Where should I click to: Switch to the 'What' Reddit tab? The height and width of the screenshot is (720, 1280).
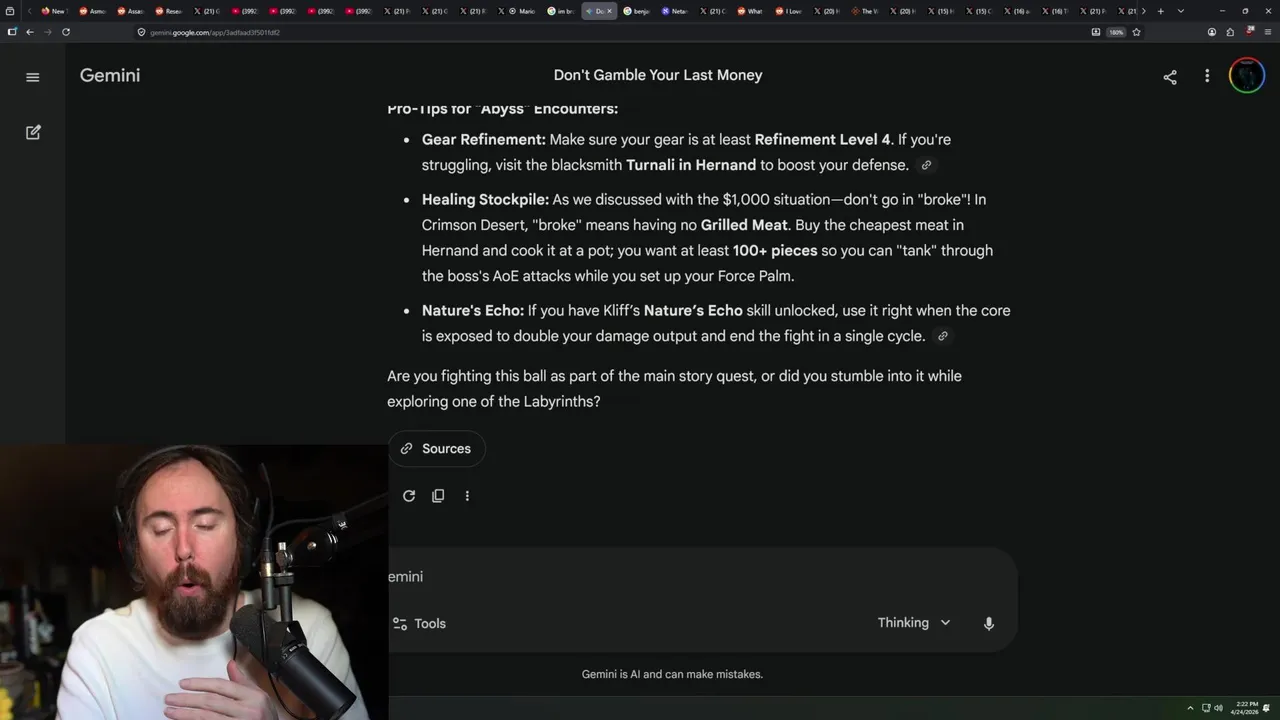749,11
